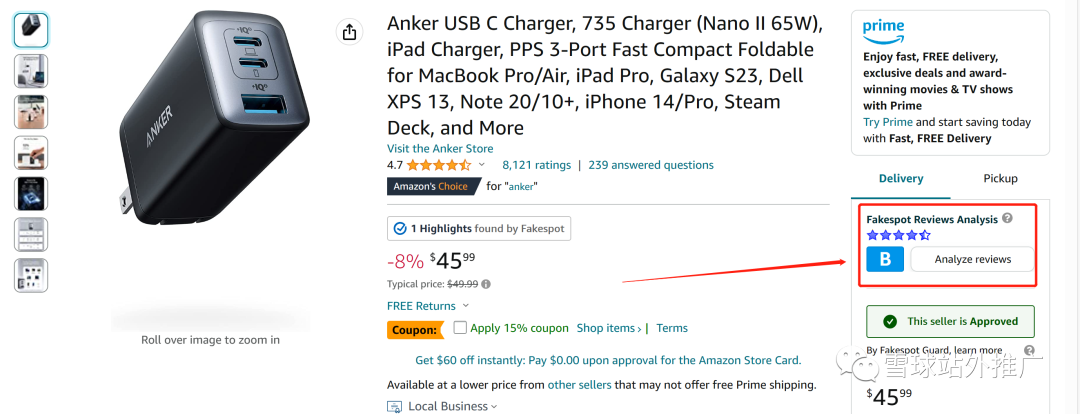Click the typical price info icon
Image resolution: width=1080 pixels, height=414 pixels.
(486, 284)
